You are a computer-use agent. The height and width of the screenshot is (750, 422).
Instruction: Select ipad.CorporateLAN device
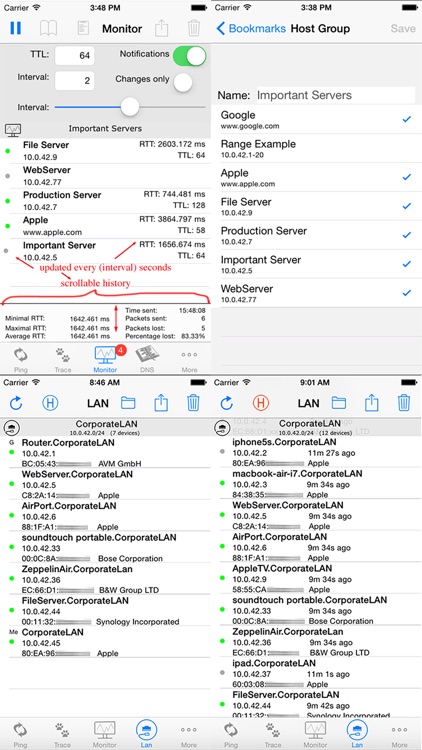(x=316, y=673)
